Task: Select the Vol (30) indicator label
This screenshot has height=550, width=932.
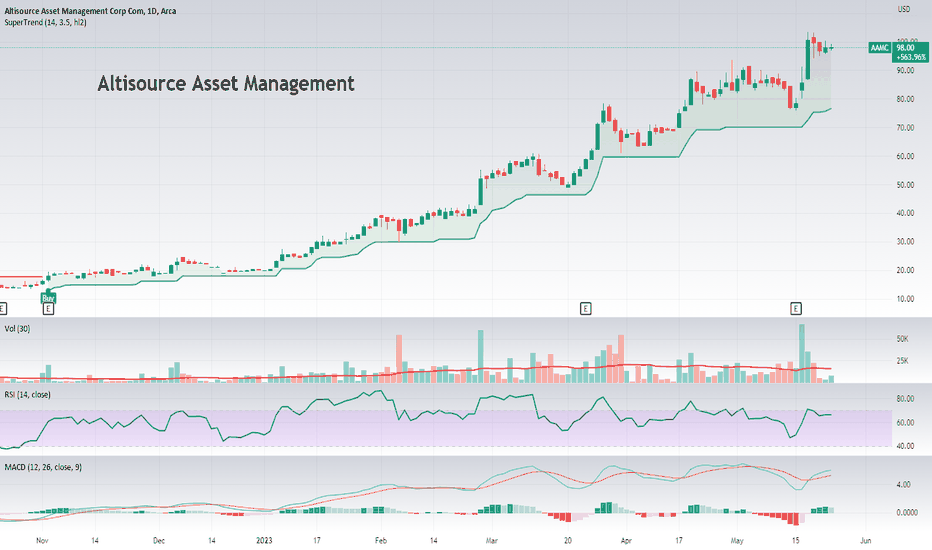Action: coord(17,329)
